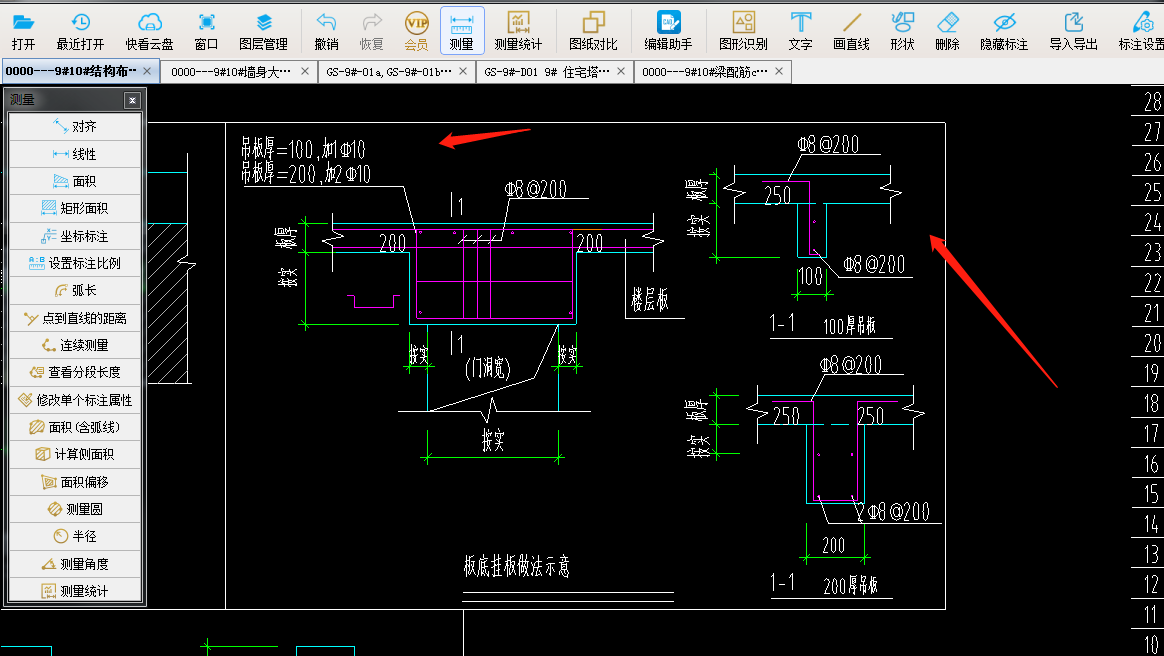Choose the 形状 shape tool
This screenshot has height=656, width=1164.
click(x=902, y=31)
